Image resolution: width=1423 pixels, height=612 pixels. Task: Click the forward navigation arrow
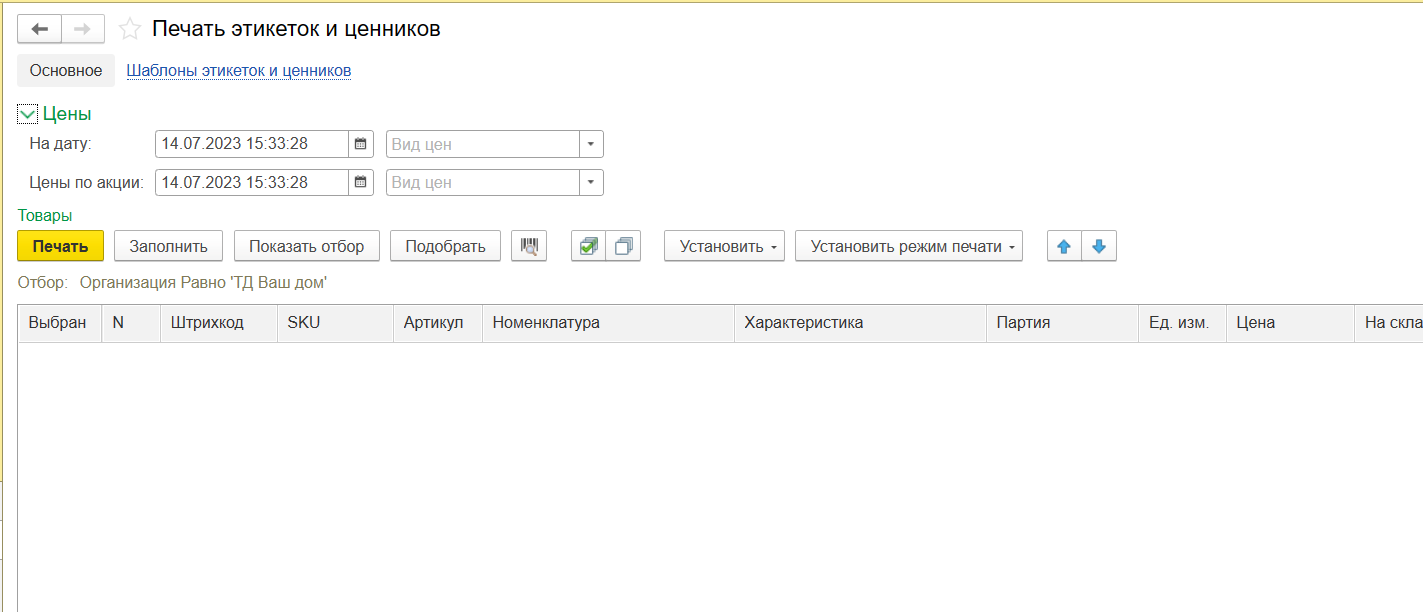point(83,29)
